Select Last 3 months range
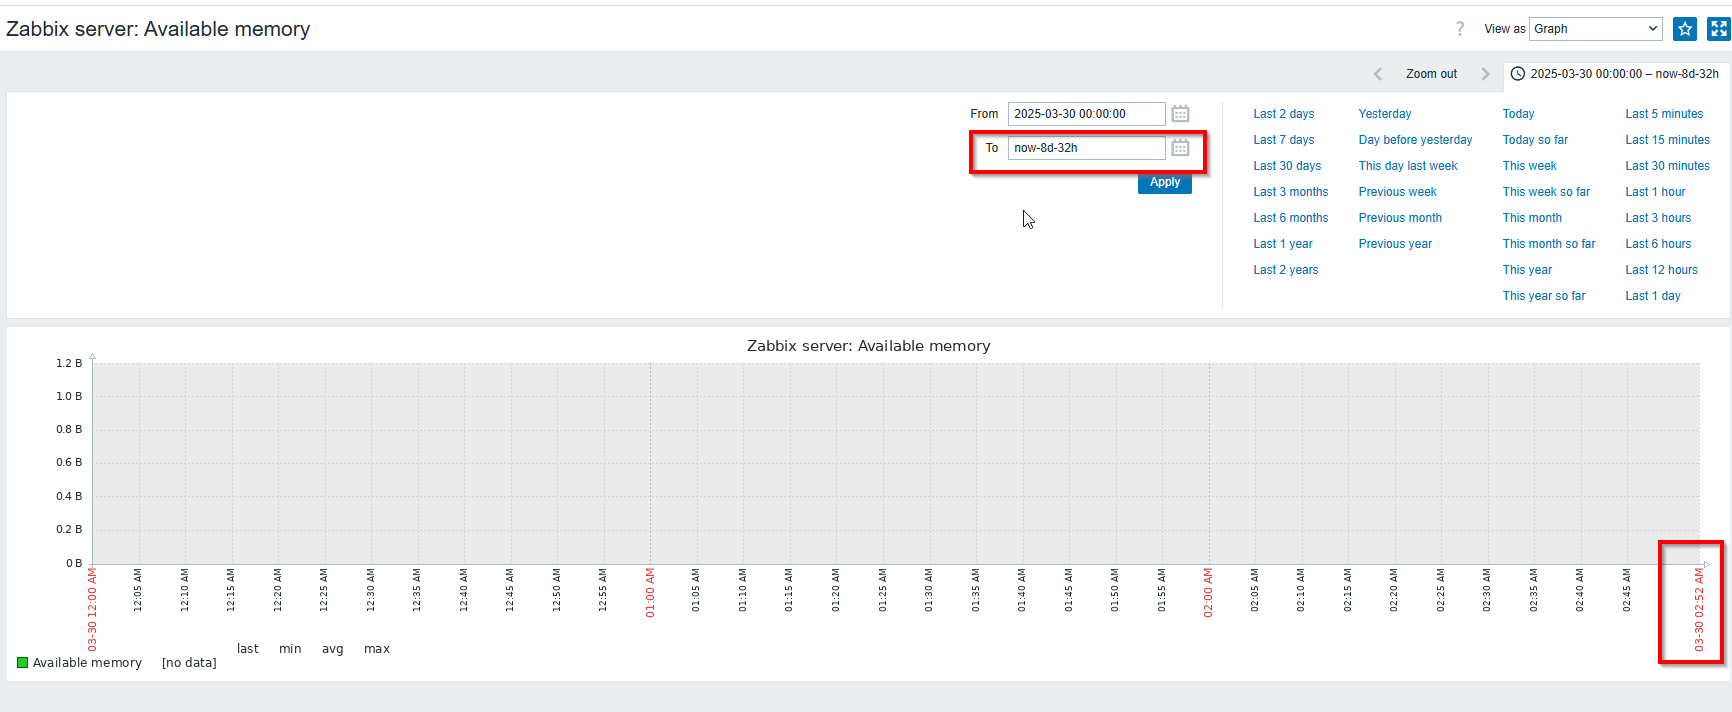Viewport: 1732px width, 712px height. coord(1291,192)
